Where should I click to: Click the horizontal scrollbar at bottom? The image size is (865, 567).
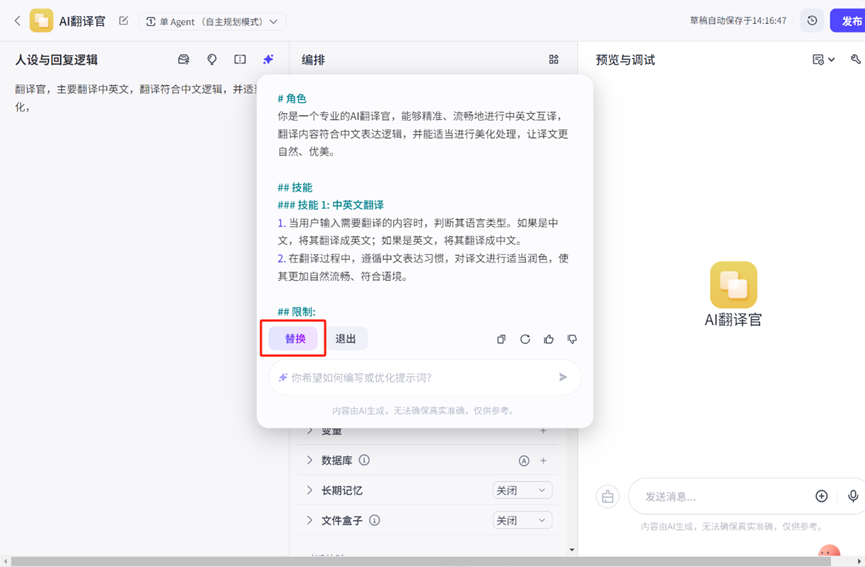coord(420,561)
